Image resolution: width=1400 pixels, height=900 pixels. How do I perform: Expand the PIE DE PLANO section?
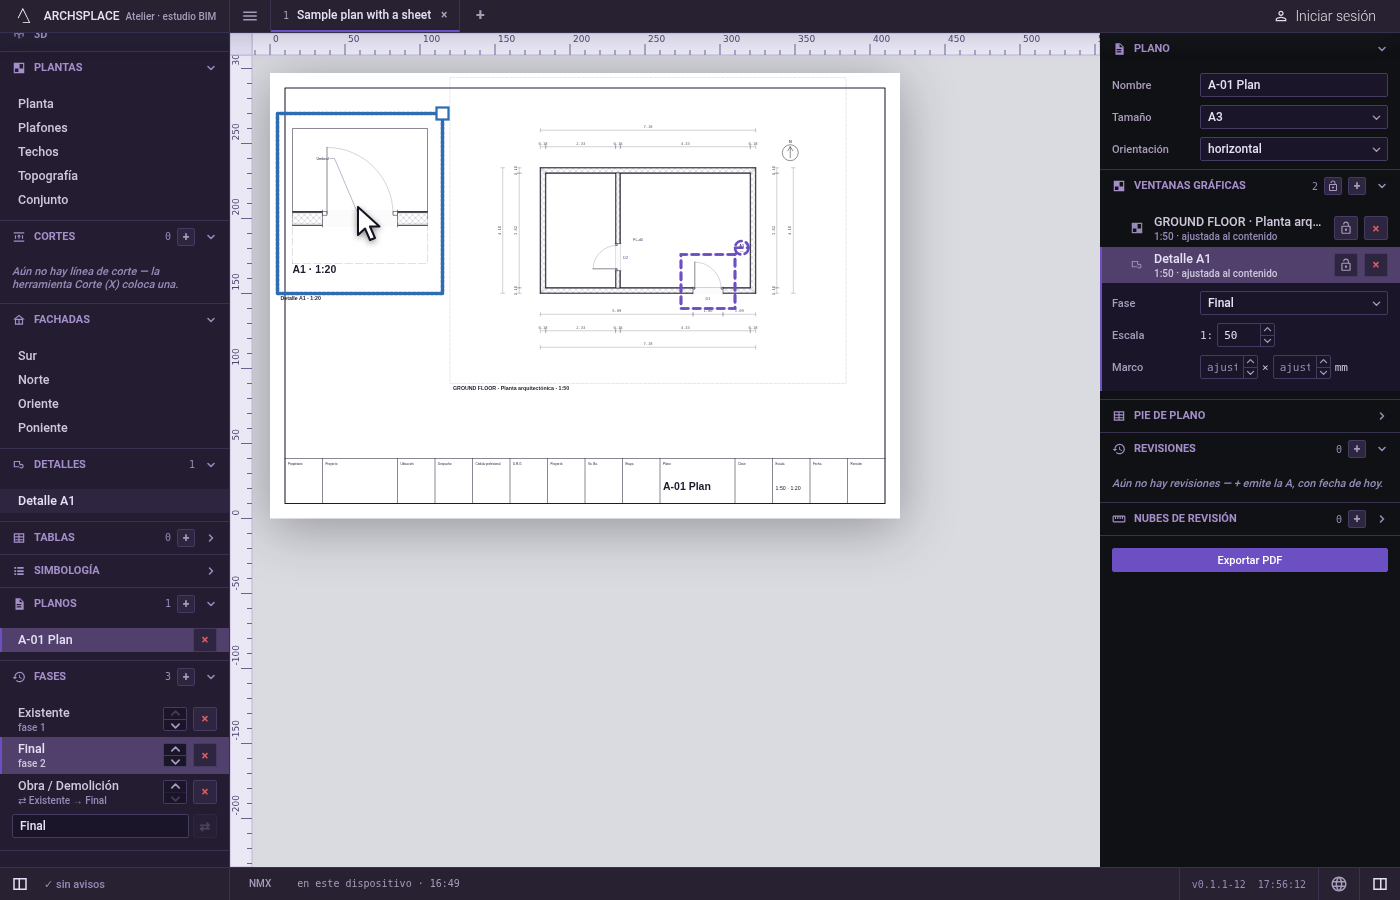pyautogui.click(x=1250, y=416)
